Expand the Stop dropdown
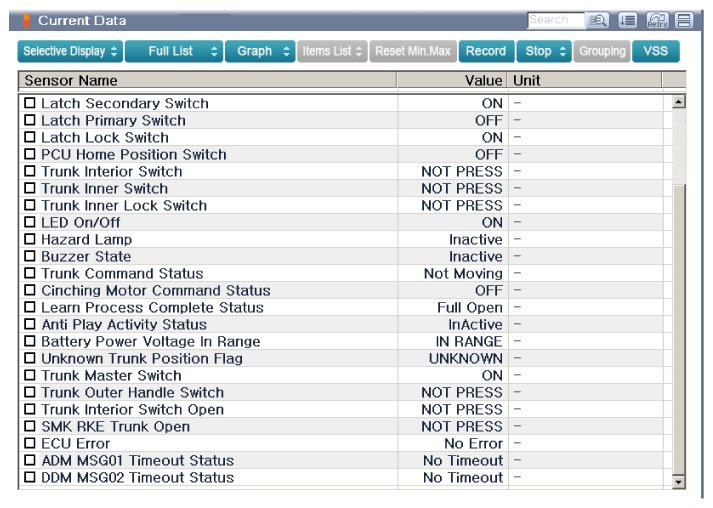The width and height of the screenshot is (713, 508). (546, 50)
